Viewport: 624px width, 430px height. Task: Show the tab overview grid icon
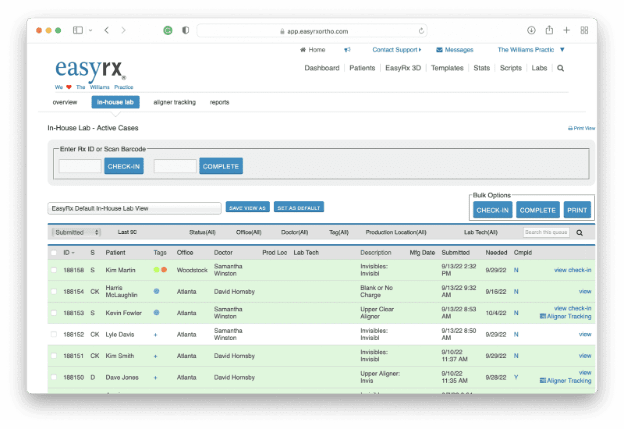click(x=584, y=30)
